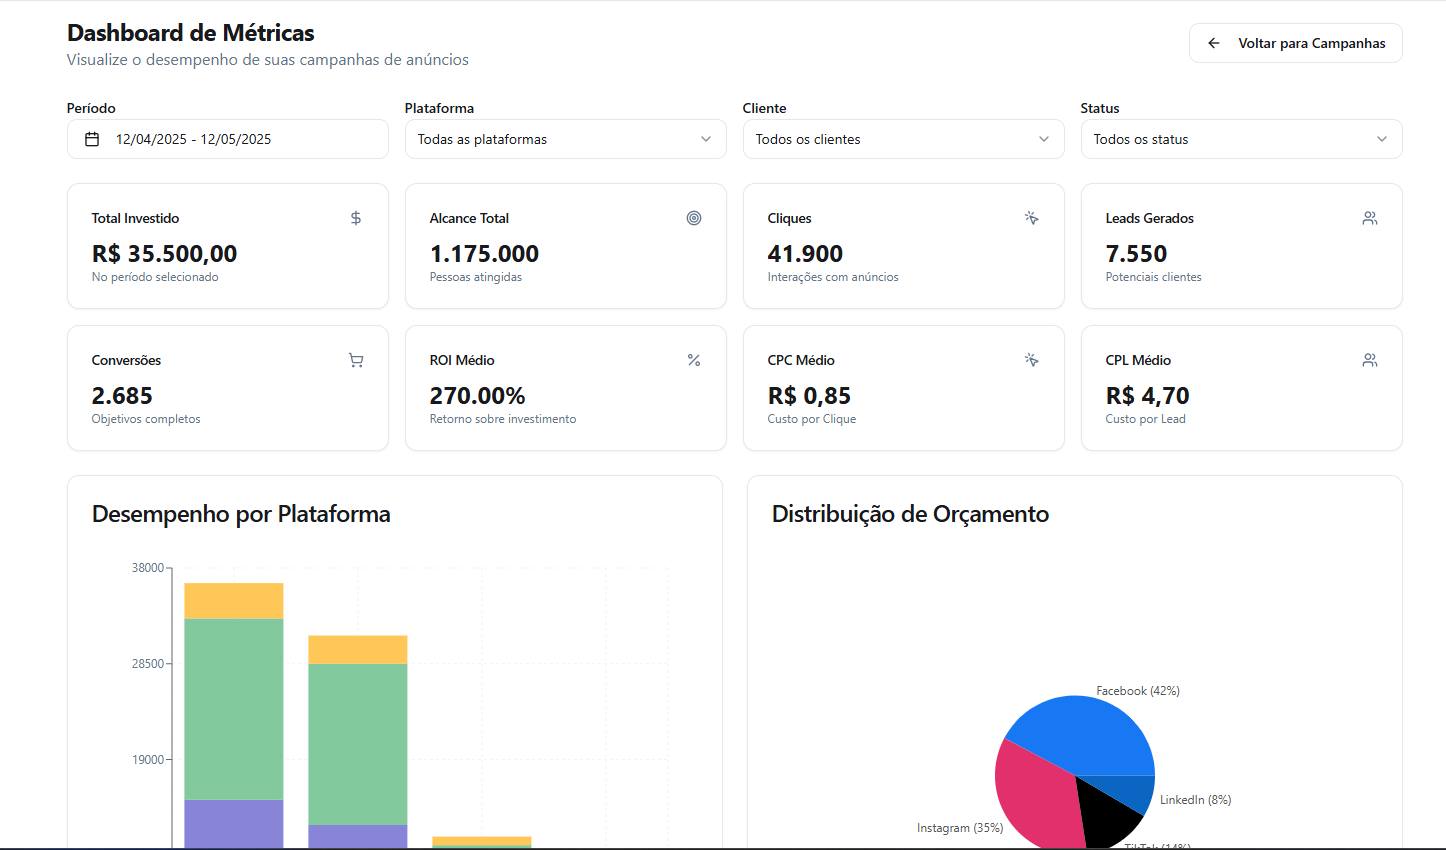
Task: Click the Dashboard de Métricas title
Action: tap(190, 33)
